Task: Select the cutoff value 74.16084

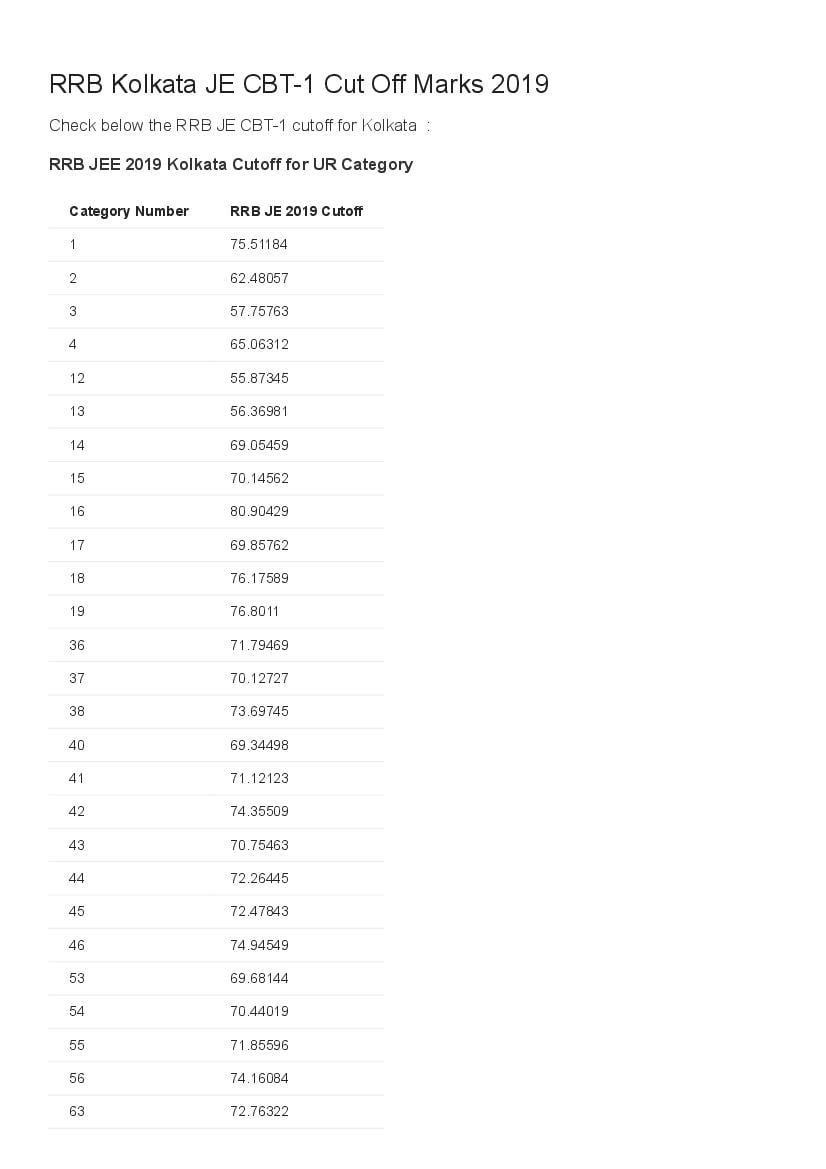Action: [x=259, y=1078]
